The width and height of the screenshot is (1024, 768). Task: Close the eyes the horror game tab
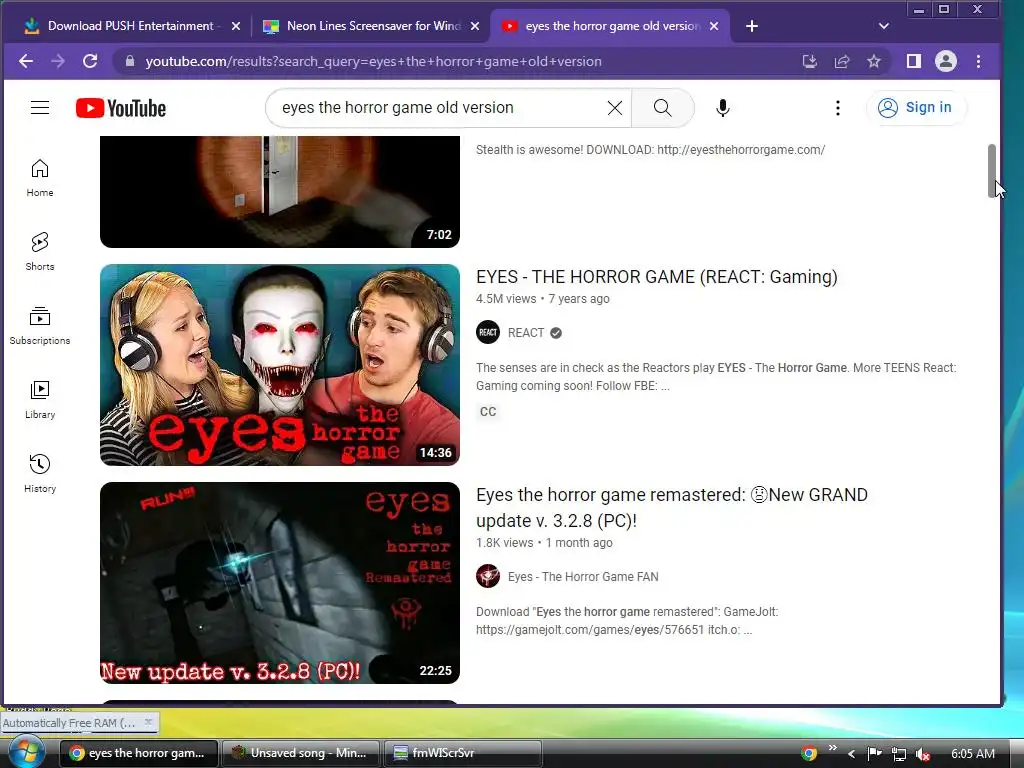click(x=714, y=26)
